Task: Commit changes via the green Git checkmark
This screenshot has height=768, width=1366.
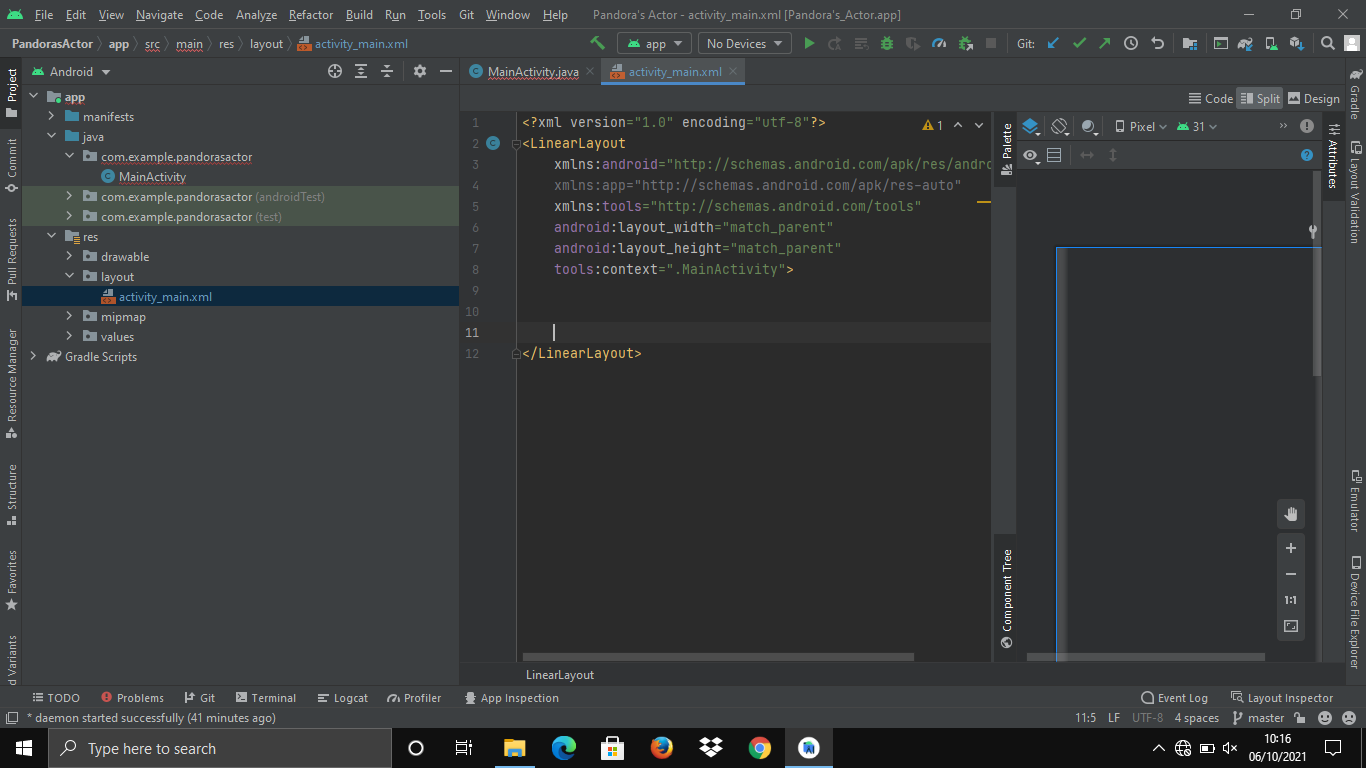Action: (x=1079, y=44)
